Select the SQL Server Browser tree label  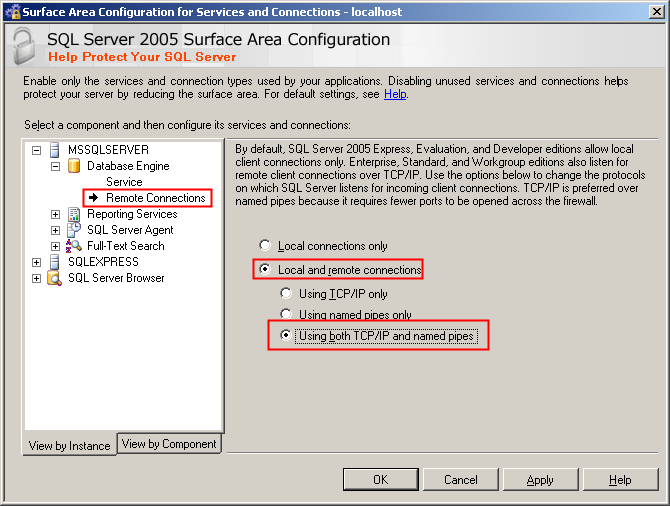pyautogui.click(x=116, y=278)
